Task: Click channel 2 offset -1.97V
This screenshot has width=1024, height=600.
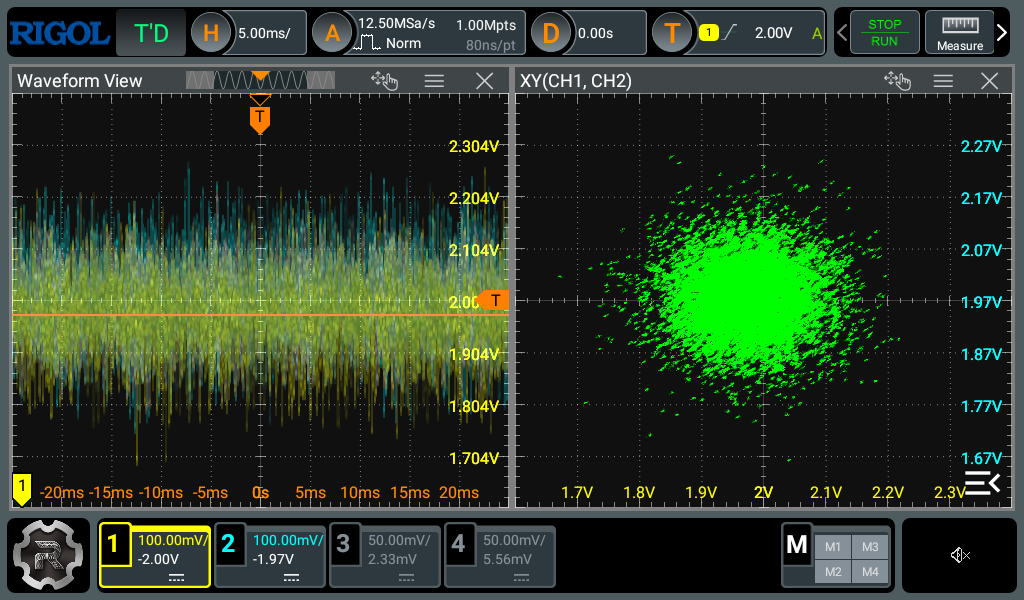Action: (273, 559)
